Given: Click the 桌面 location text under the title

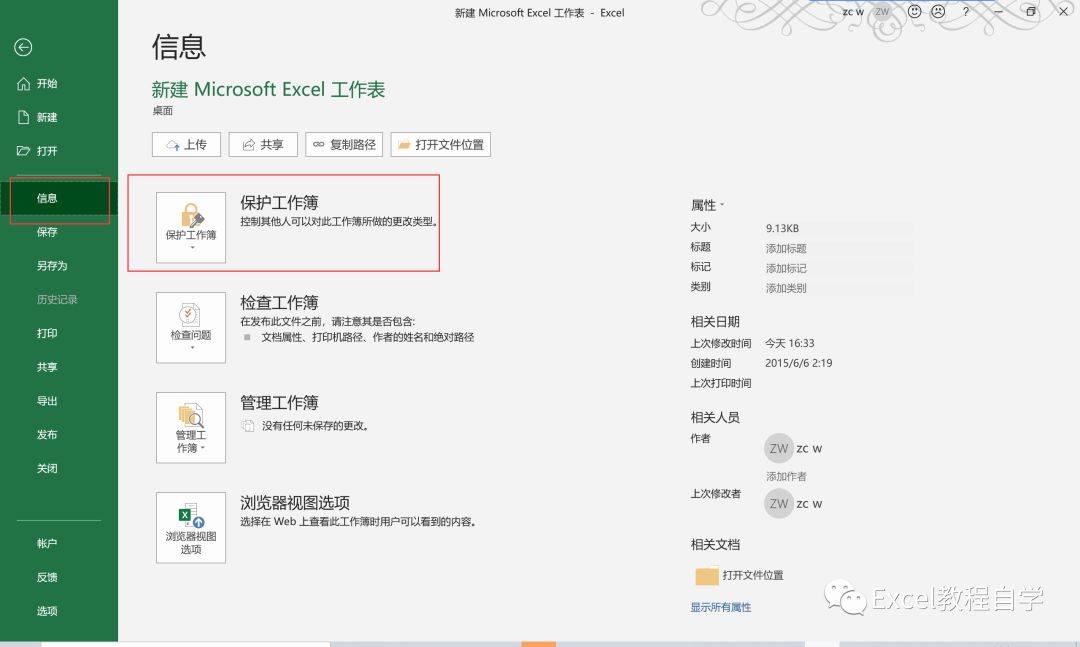Looking at the screenshot, I should pos(163,111).
